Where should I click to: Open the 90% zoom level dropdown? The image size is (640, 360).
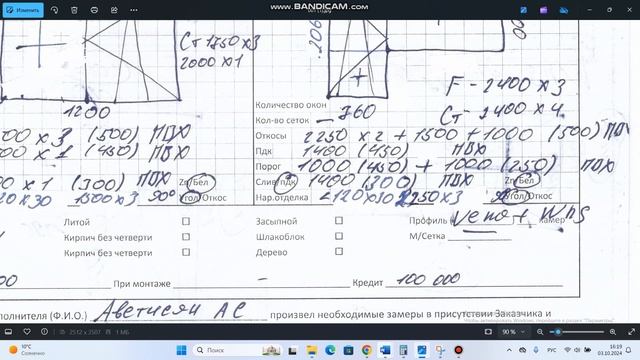tap(514, 332)
